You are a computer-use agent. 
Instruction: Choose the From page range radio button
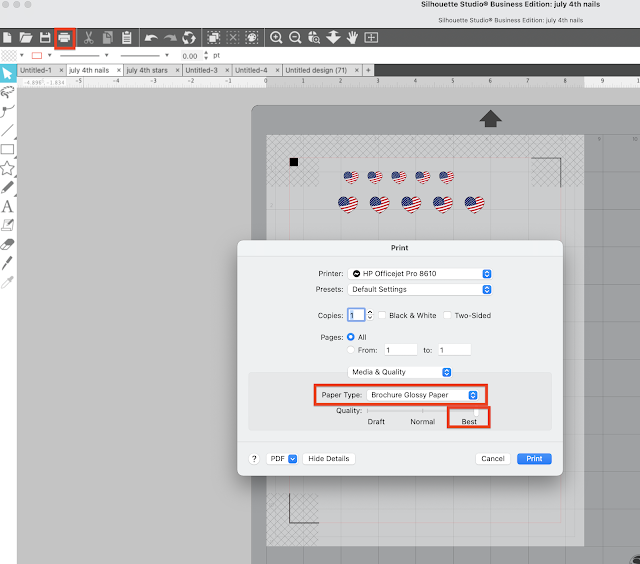tap(351, 350)
